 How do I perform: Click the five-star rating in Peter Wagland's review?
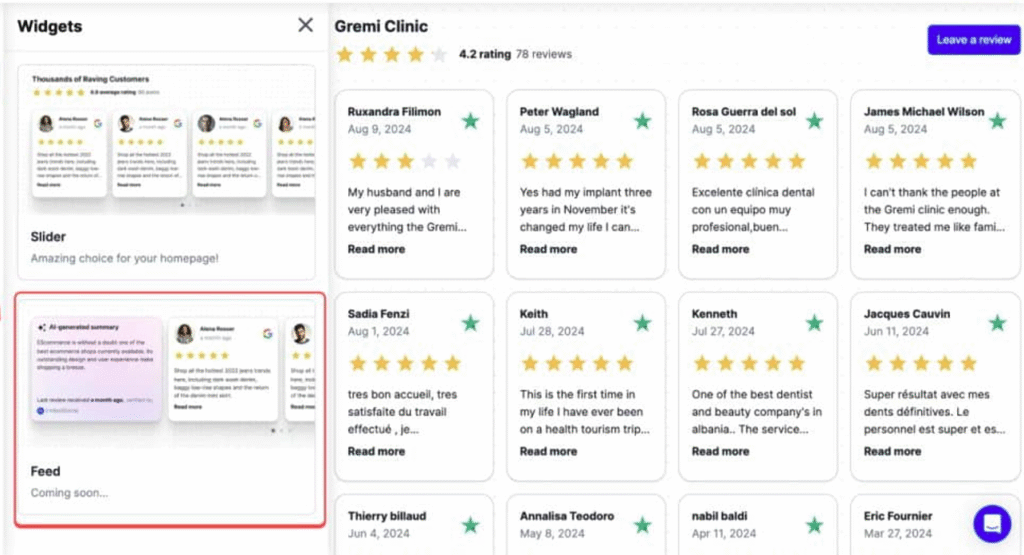tap(577, 161)
